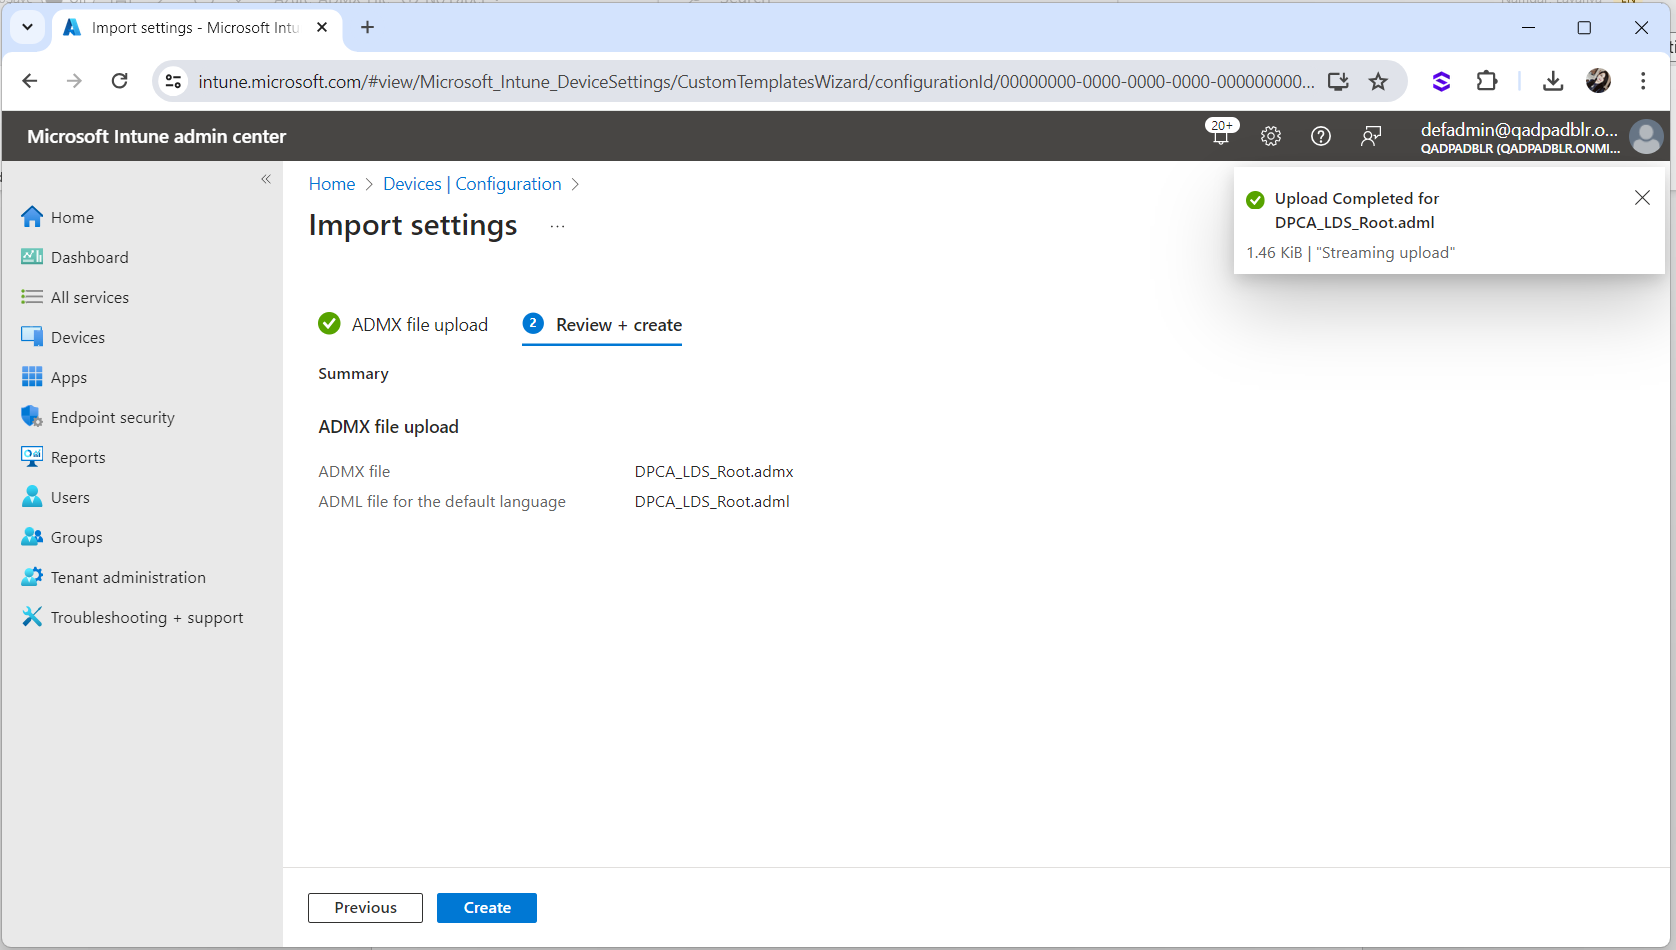1676x950 pixels.
Task: Click defadmin account name
Action: click(1519, 129)
